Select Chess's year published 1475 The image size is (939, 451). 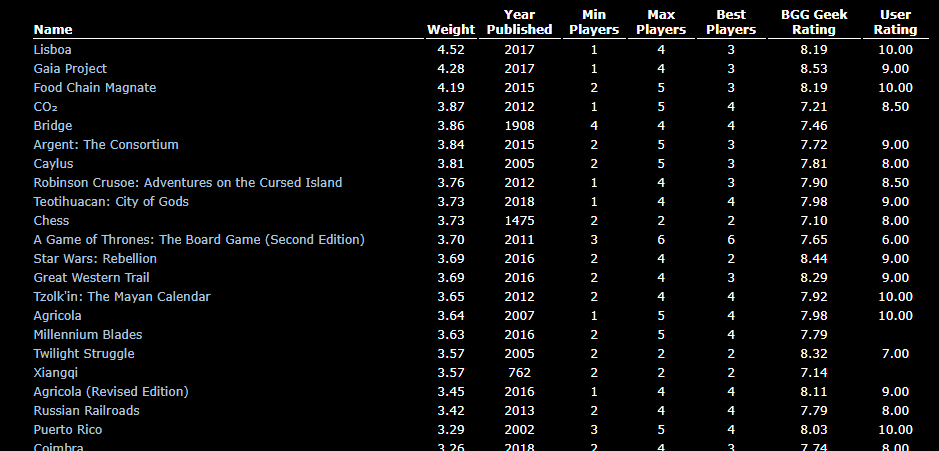[519, 221]
